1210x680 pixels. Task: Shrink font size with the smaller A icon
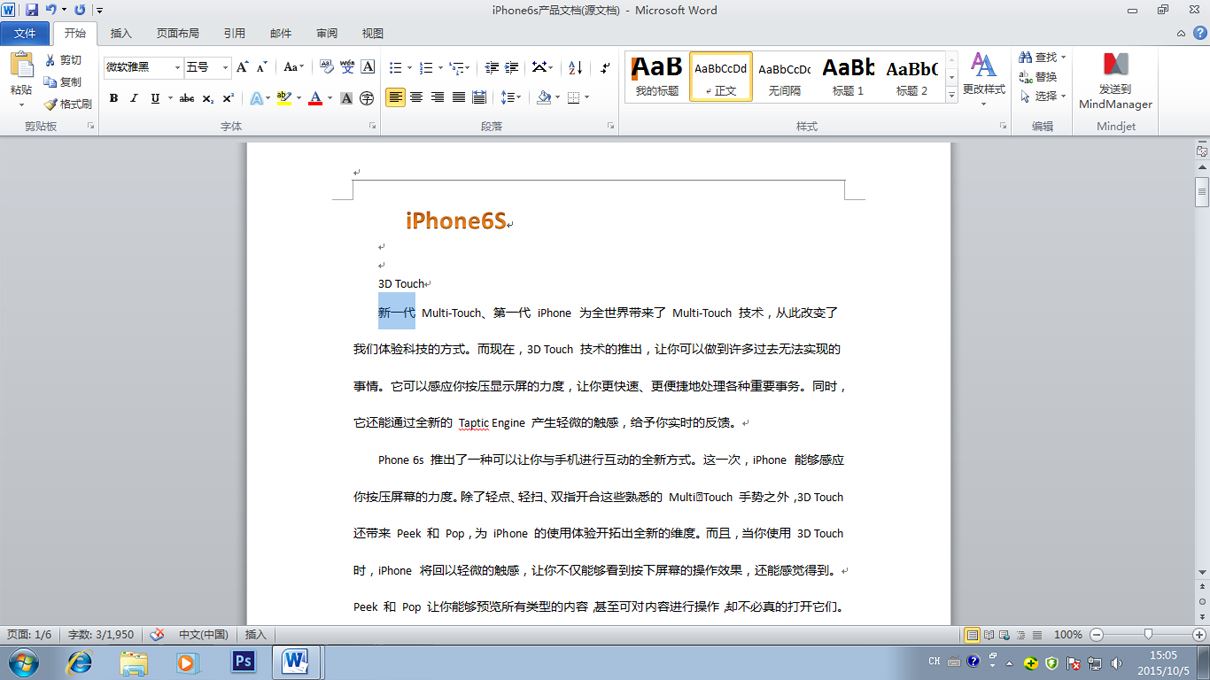261,67
